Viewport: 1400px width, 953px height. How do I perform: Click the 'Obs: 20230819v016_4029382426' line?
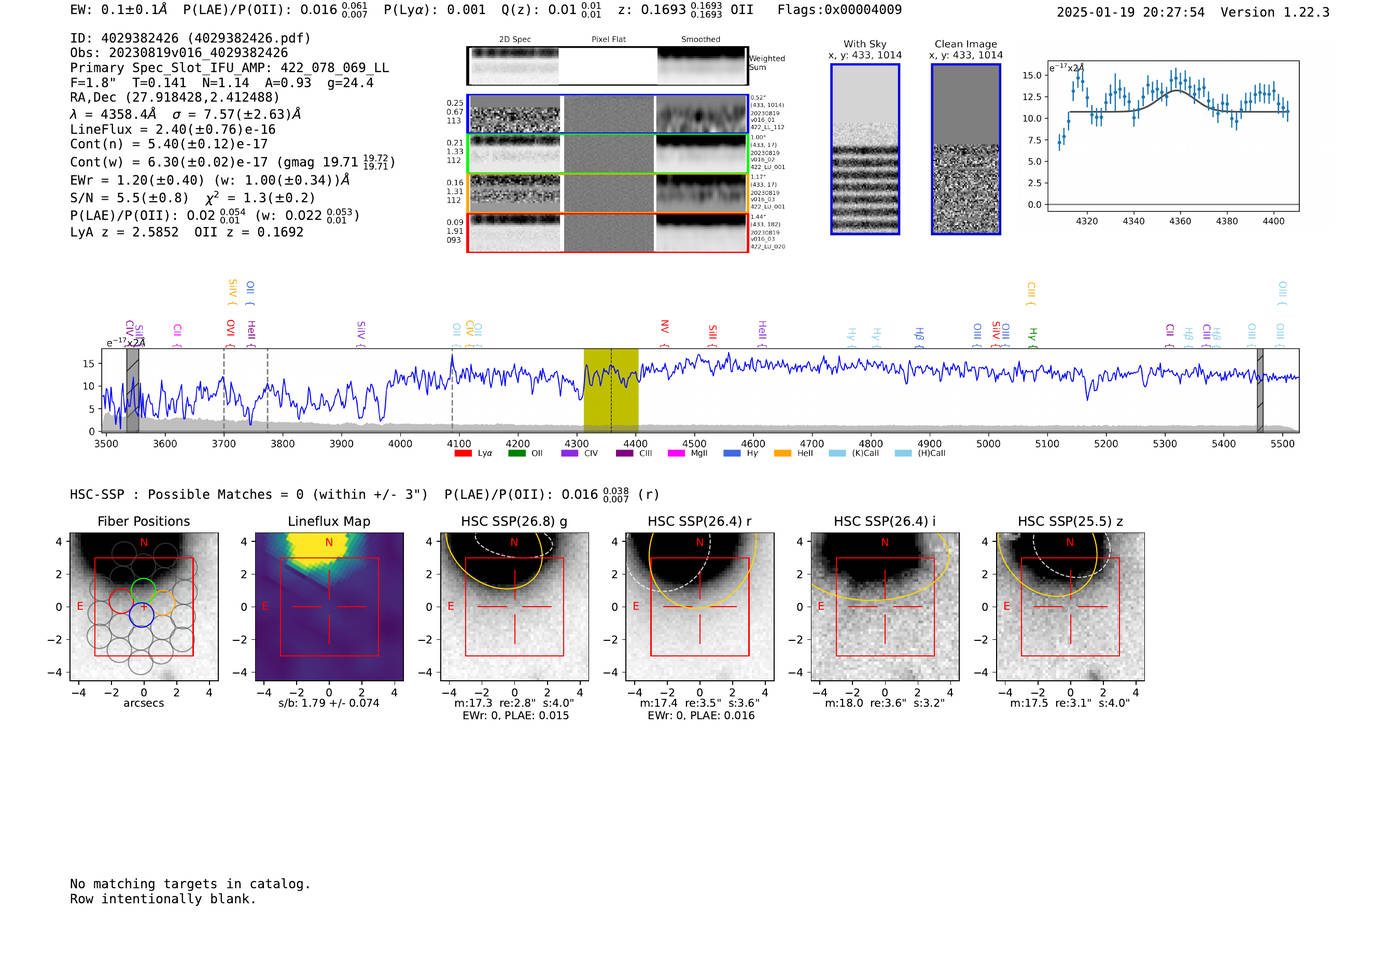tap(179, 53)
